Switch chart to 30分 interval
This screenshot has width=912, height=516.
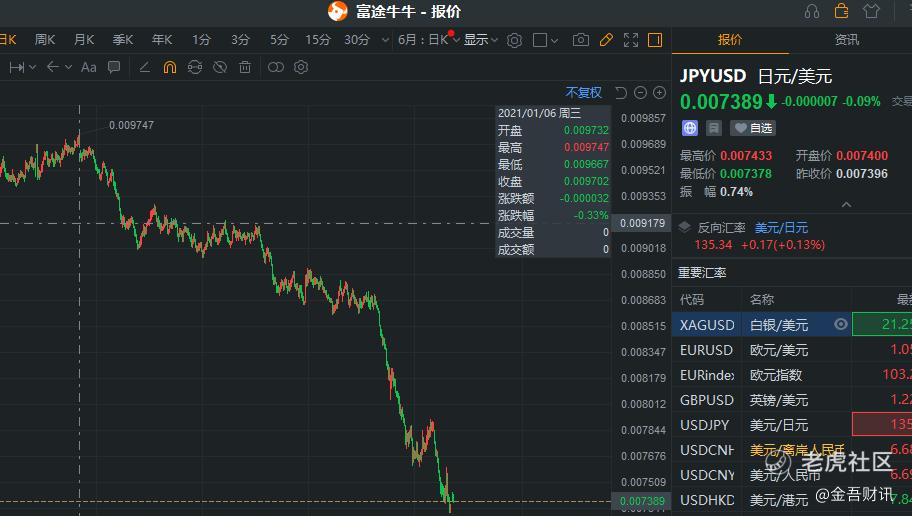pyautogui.click(x=357, y=40)
